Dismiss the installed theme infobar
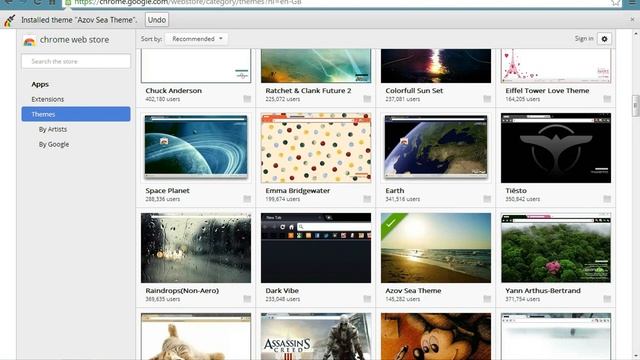 coord(632,19)
